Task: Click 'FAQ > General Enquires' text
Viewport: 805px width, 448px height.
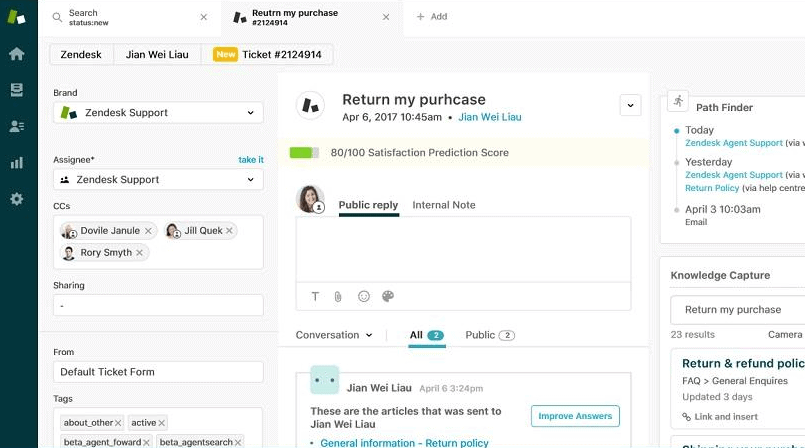Action: (x=735, y=381)
